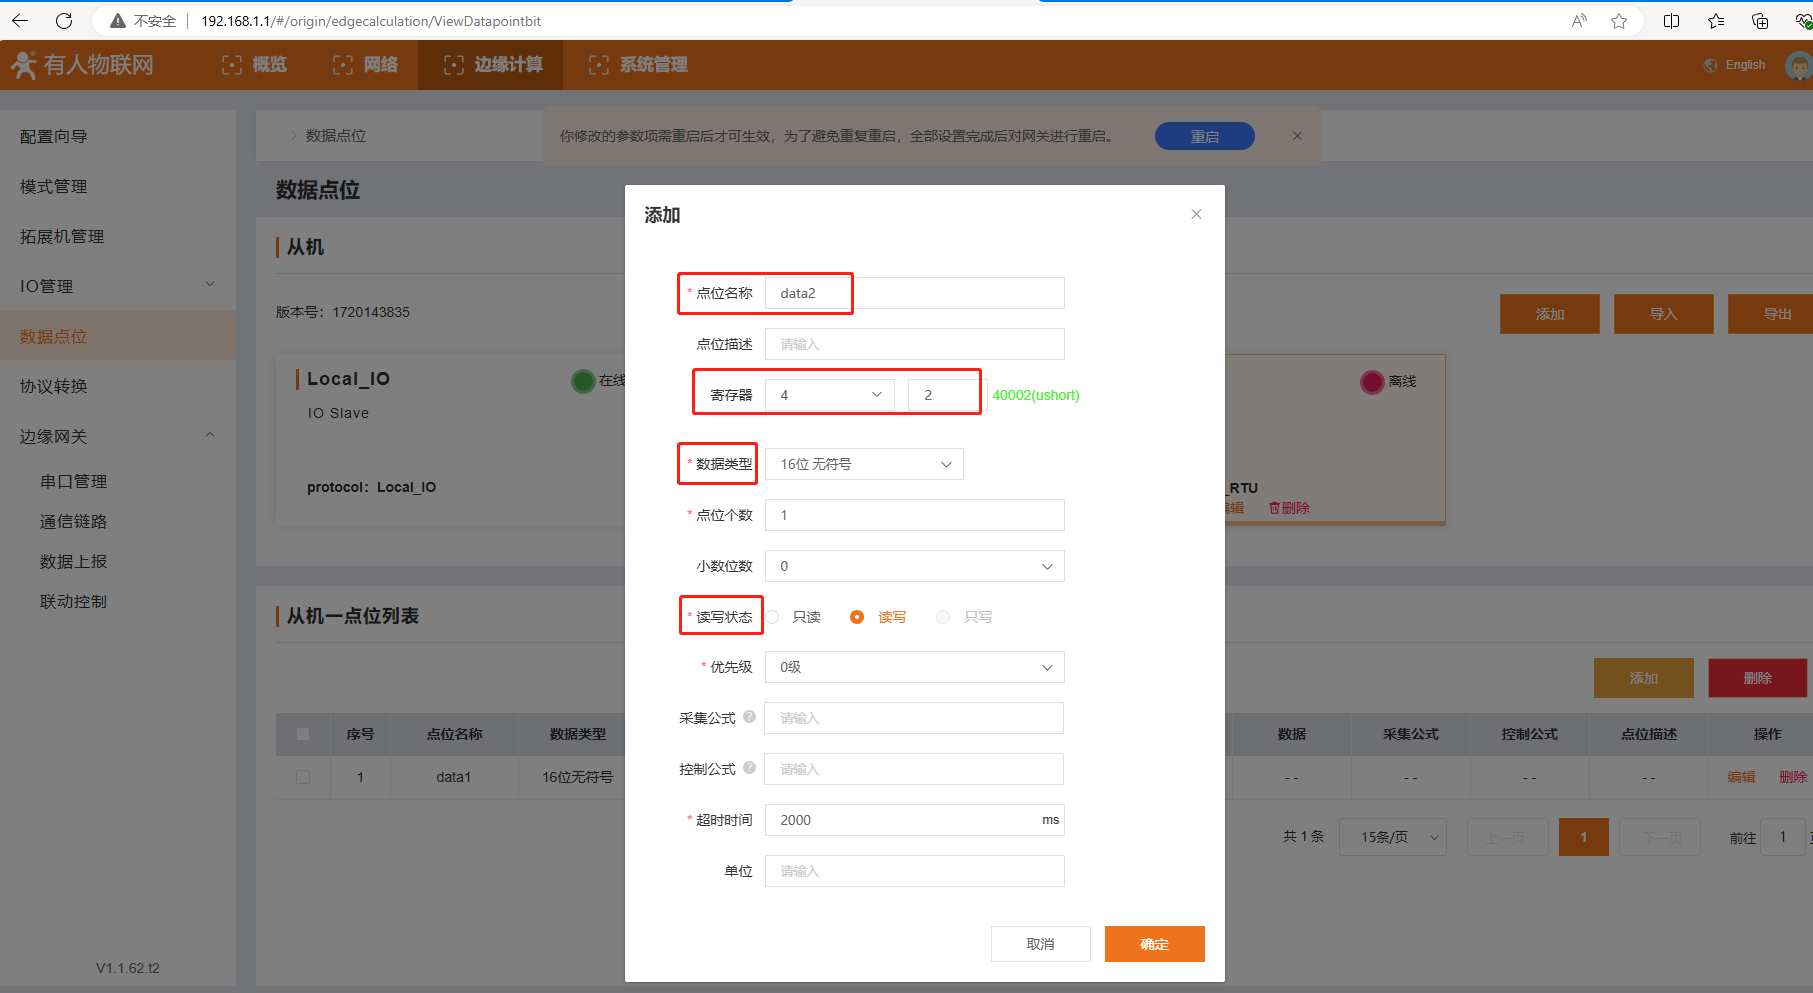Focus the 点位名称 input field

[x=915, y=293]
